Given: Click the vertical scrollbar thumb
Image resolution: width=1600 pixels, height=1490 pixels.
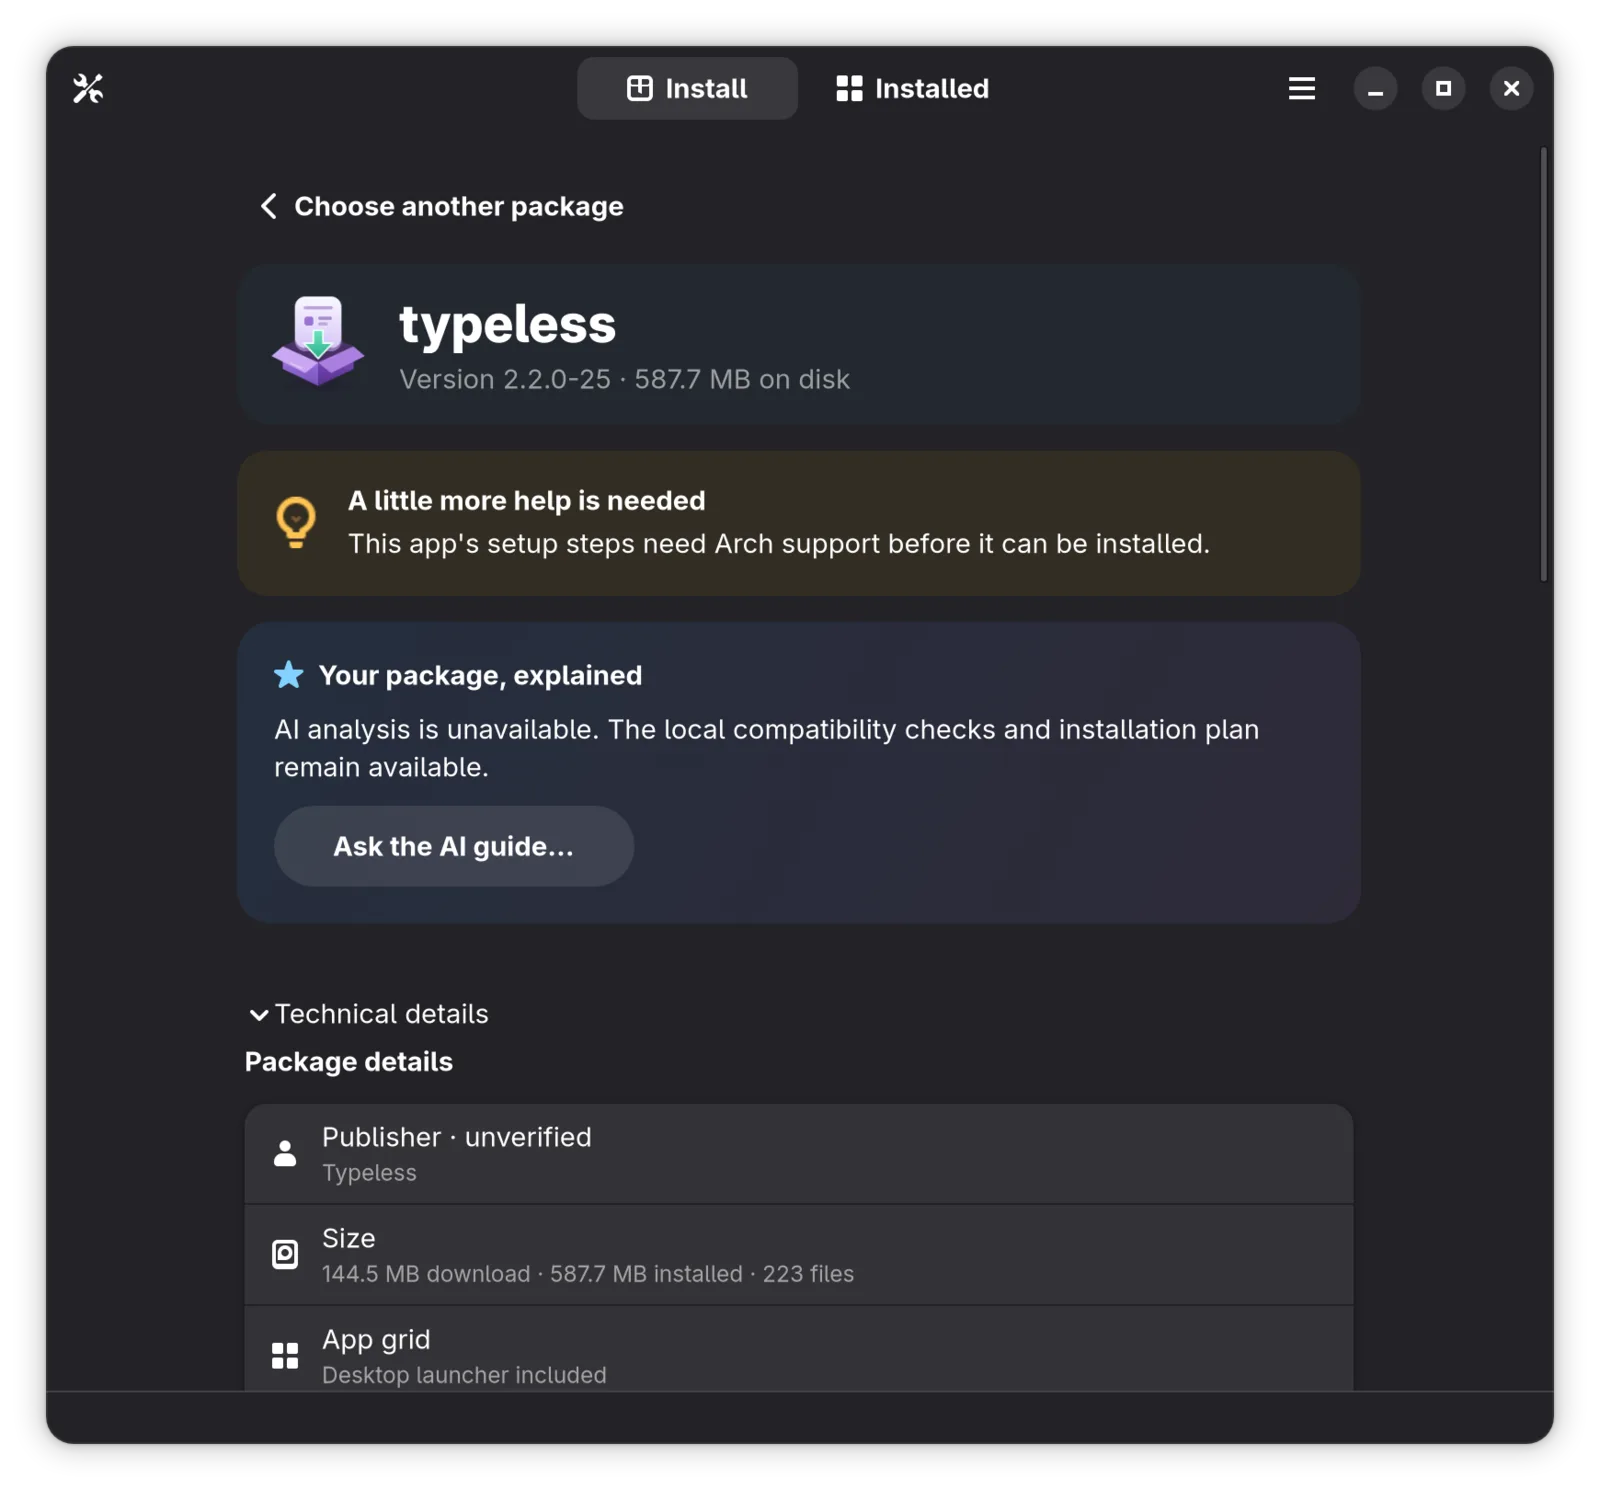Looking at the screenshot, I should coord(1544,365).
